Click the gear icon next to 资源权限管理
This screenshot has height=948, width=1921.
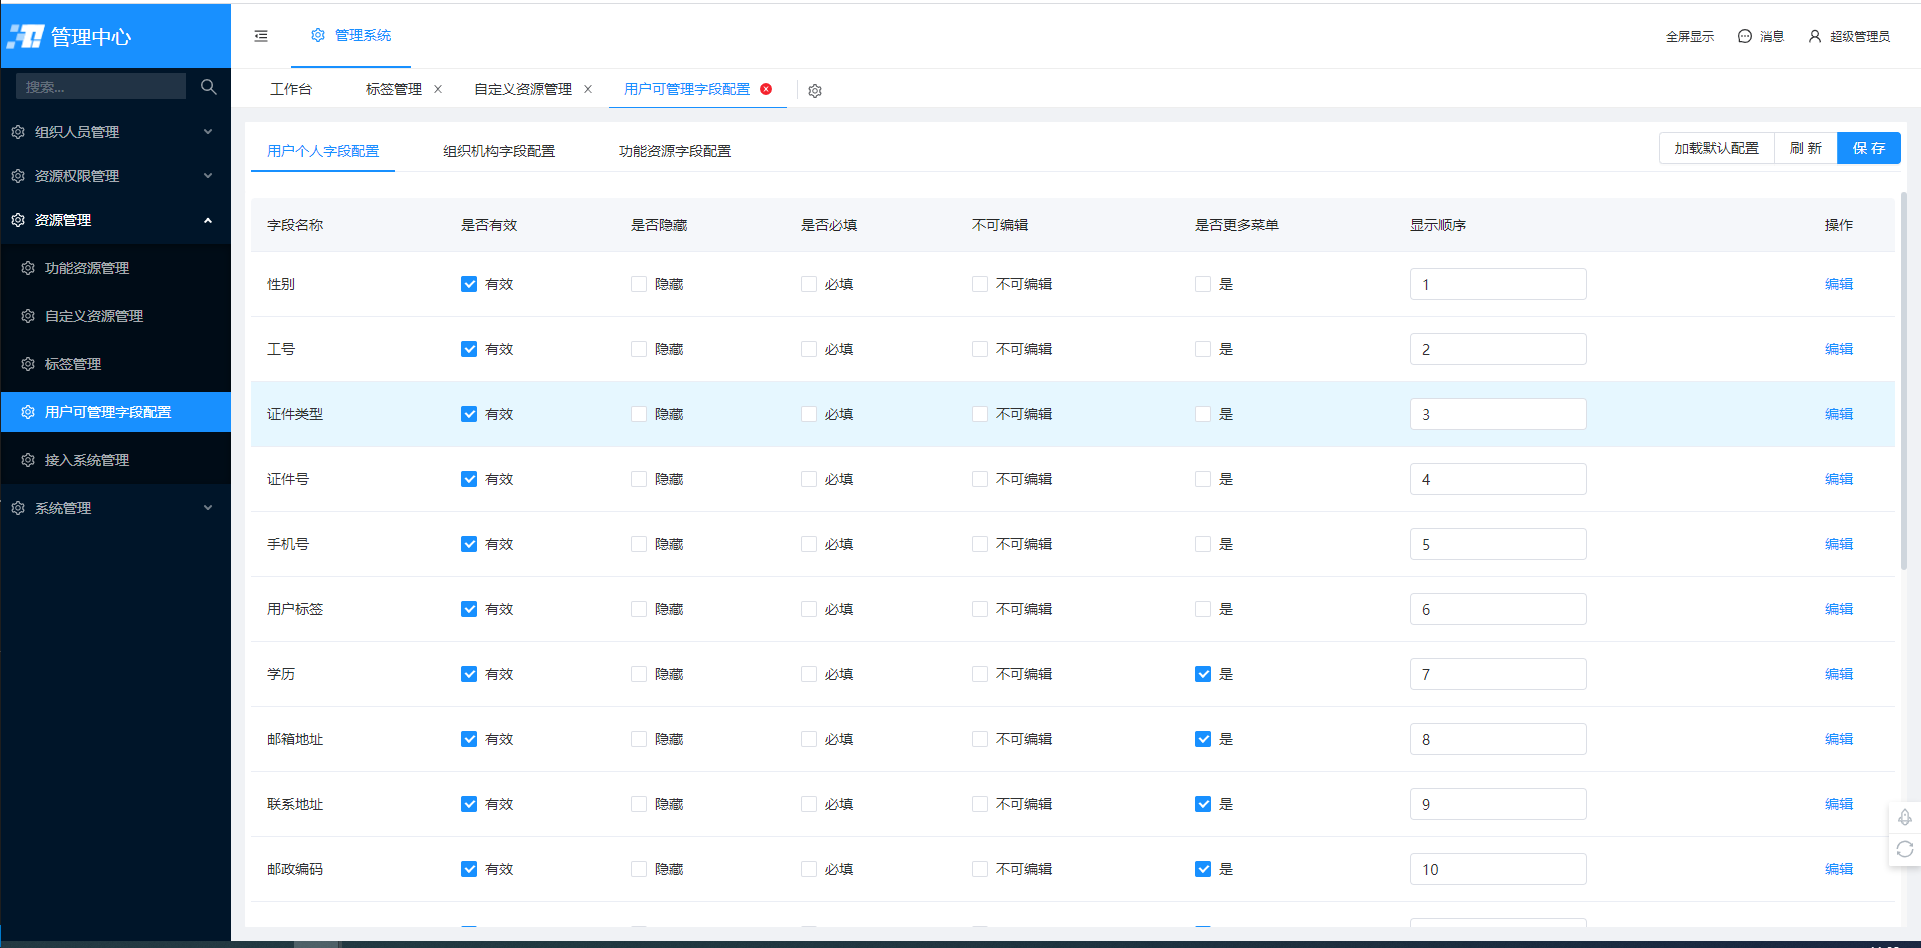point(18,176)
